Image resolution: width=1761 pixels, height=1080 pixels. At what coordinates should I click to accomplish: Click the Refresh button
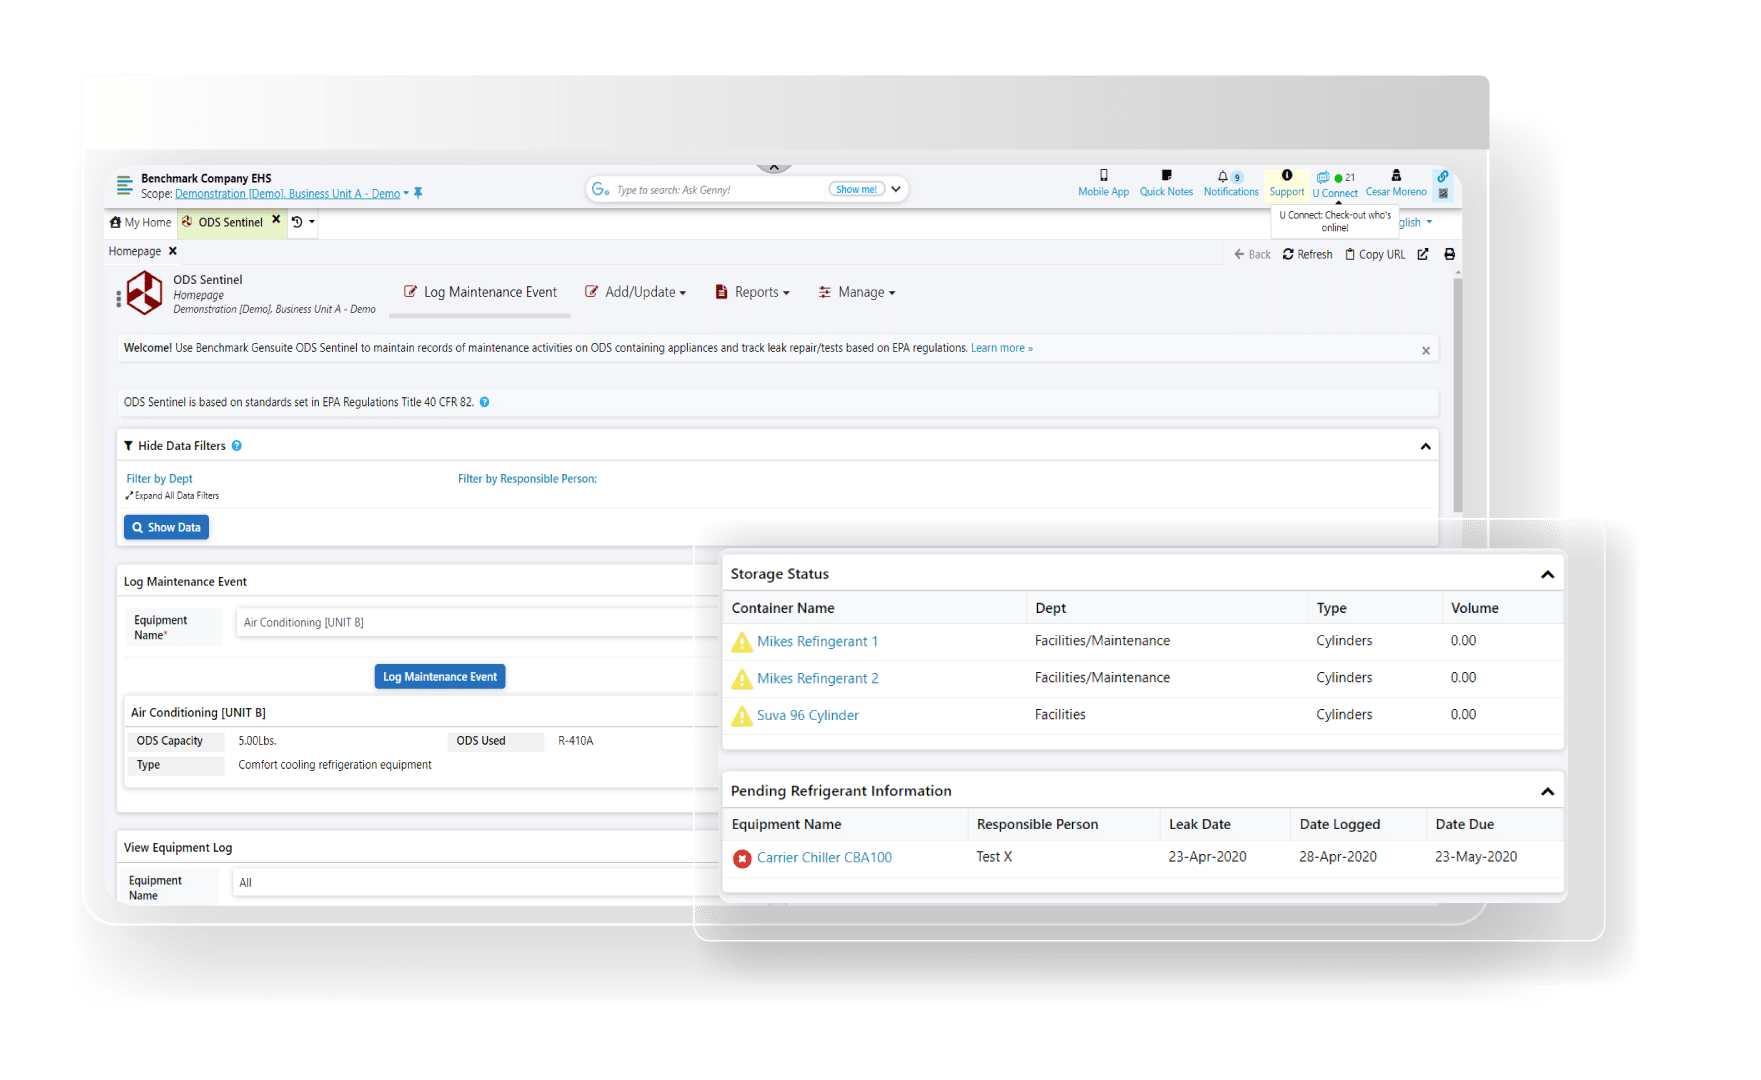click(x=1307, y=254)
